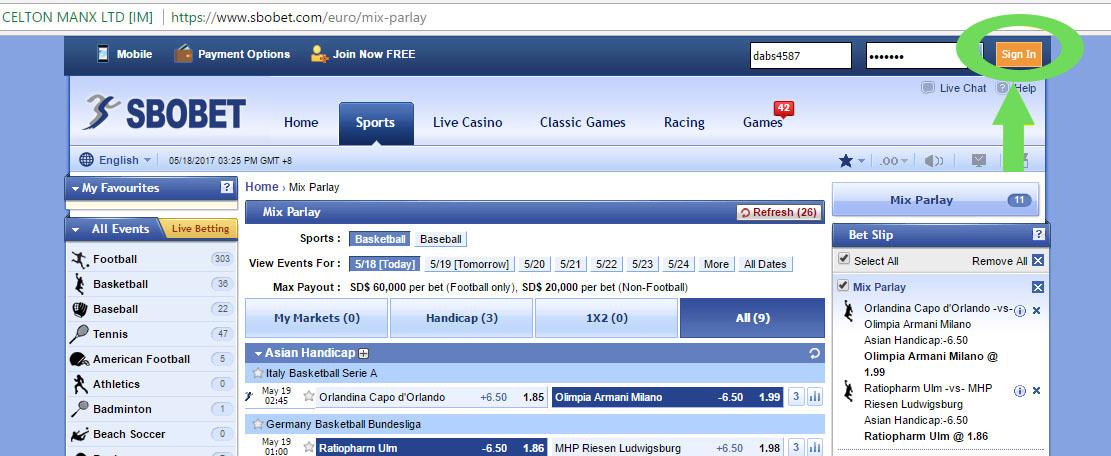Click the globe language icon
This screenshot has width=1111, height=456.
tap(86, 159)
